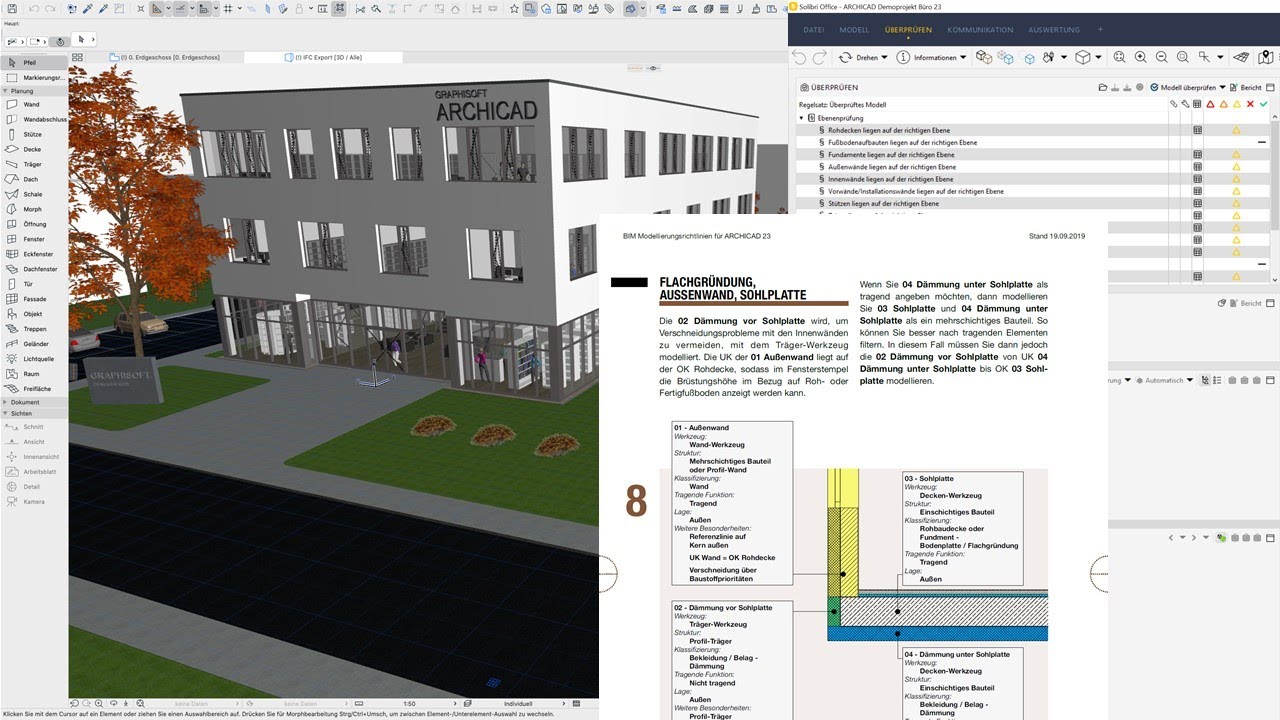The width and height of the screenshot is (1280, 720).
Task: Select the Fassade curtain wall tool
Action: [34, 299]
